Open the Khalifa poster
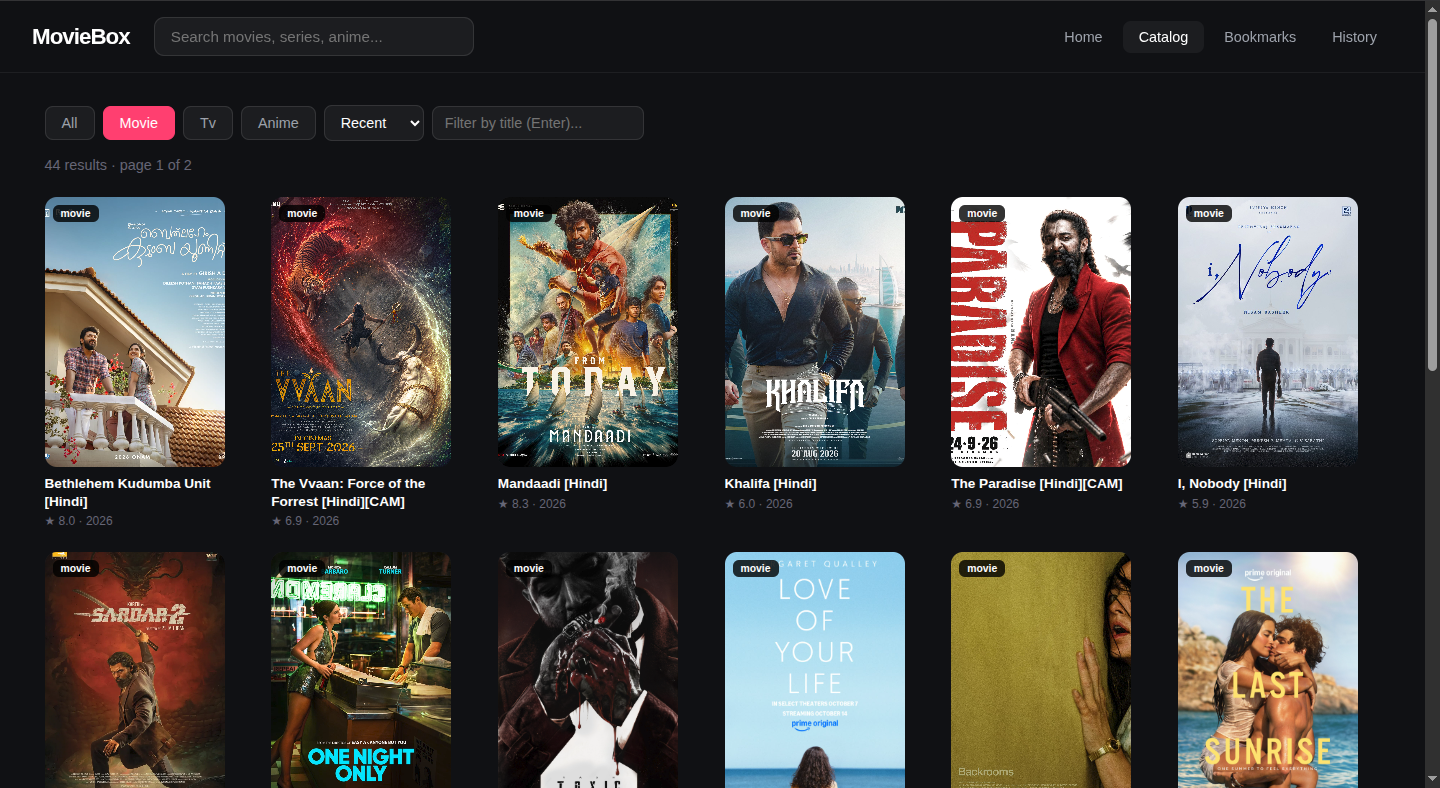The width and height of the screenshot is (1440, 788). tap(815, 332)
